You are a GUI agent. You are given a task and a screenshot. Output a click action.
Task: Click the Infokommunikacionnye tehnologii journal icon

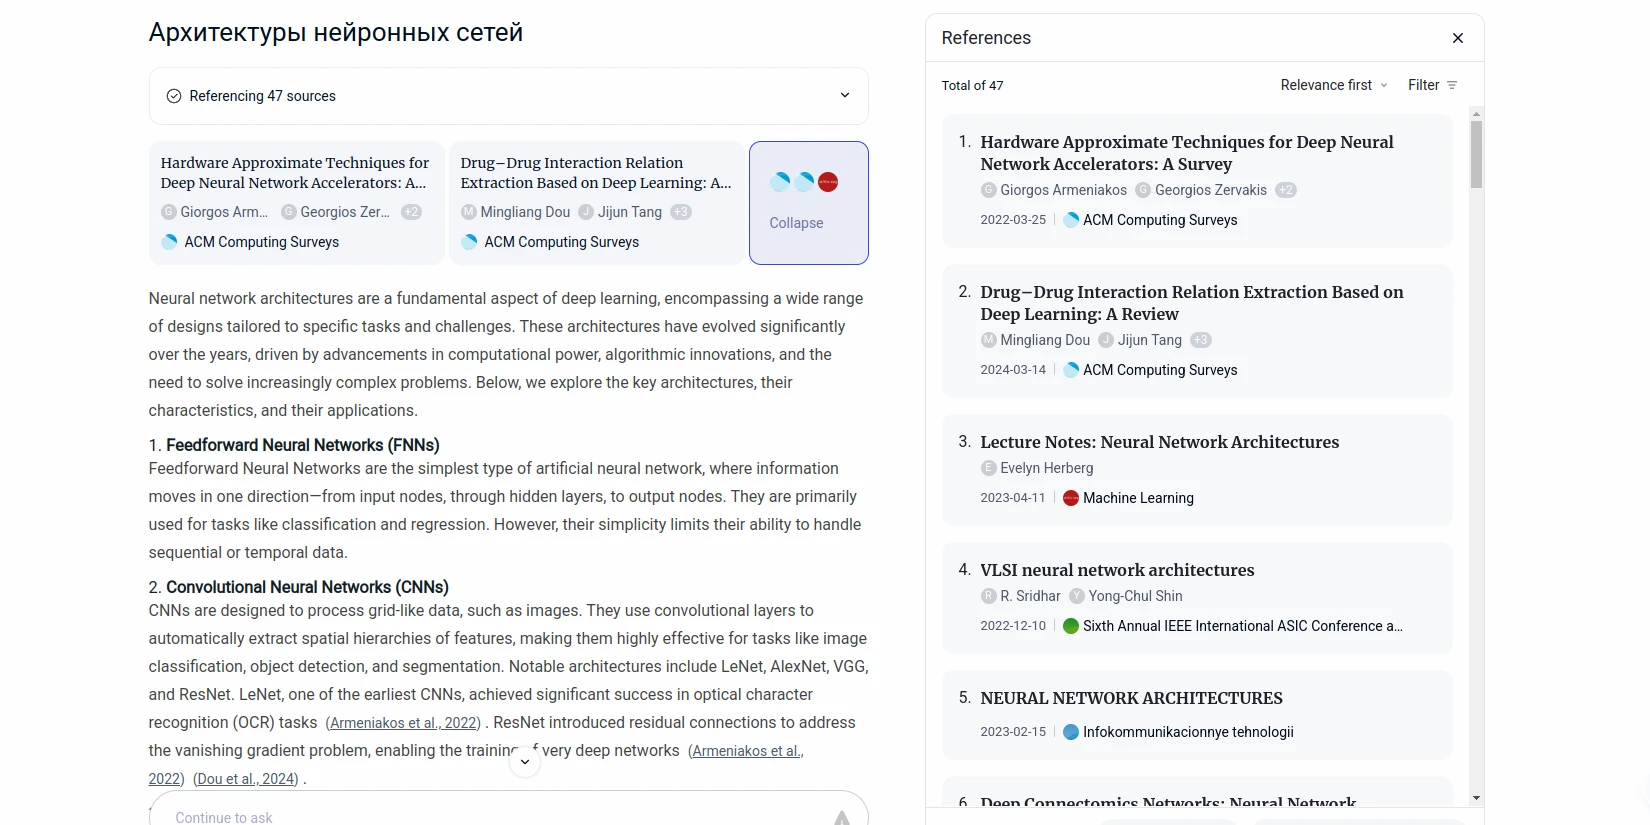tap(1071, 732)
